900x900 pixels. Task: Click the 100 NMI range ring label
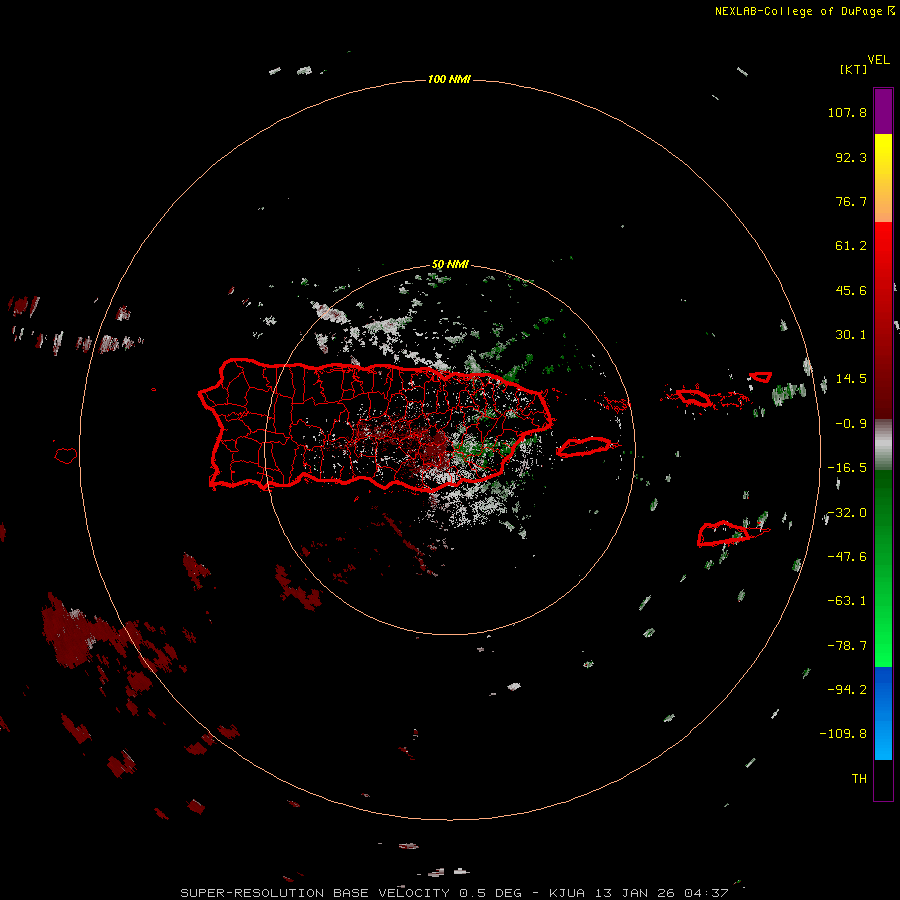click(x=449, y=79)
